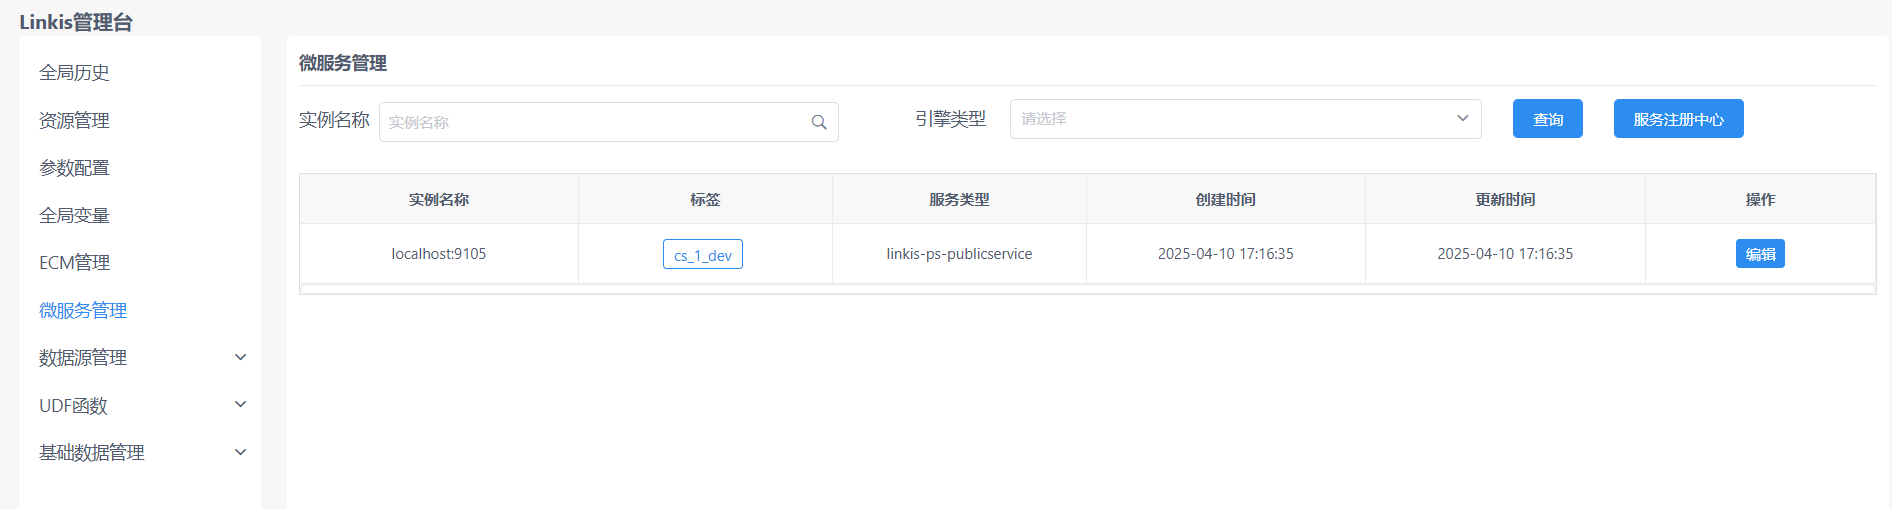This screenshot has height=509, width=1892.
Task: Open 全局历史 in the sidebar
Action: click(74, 73)
